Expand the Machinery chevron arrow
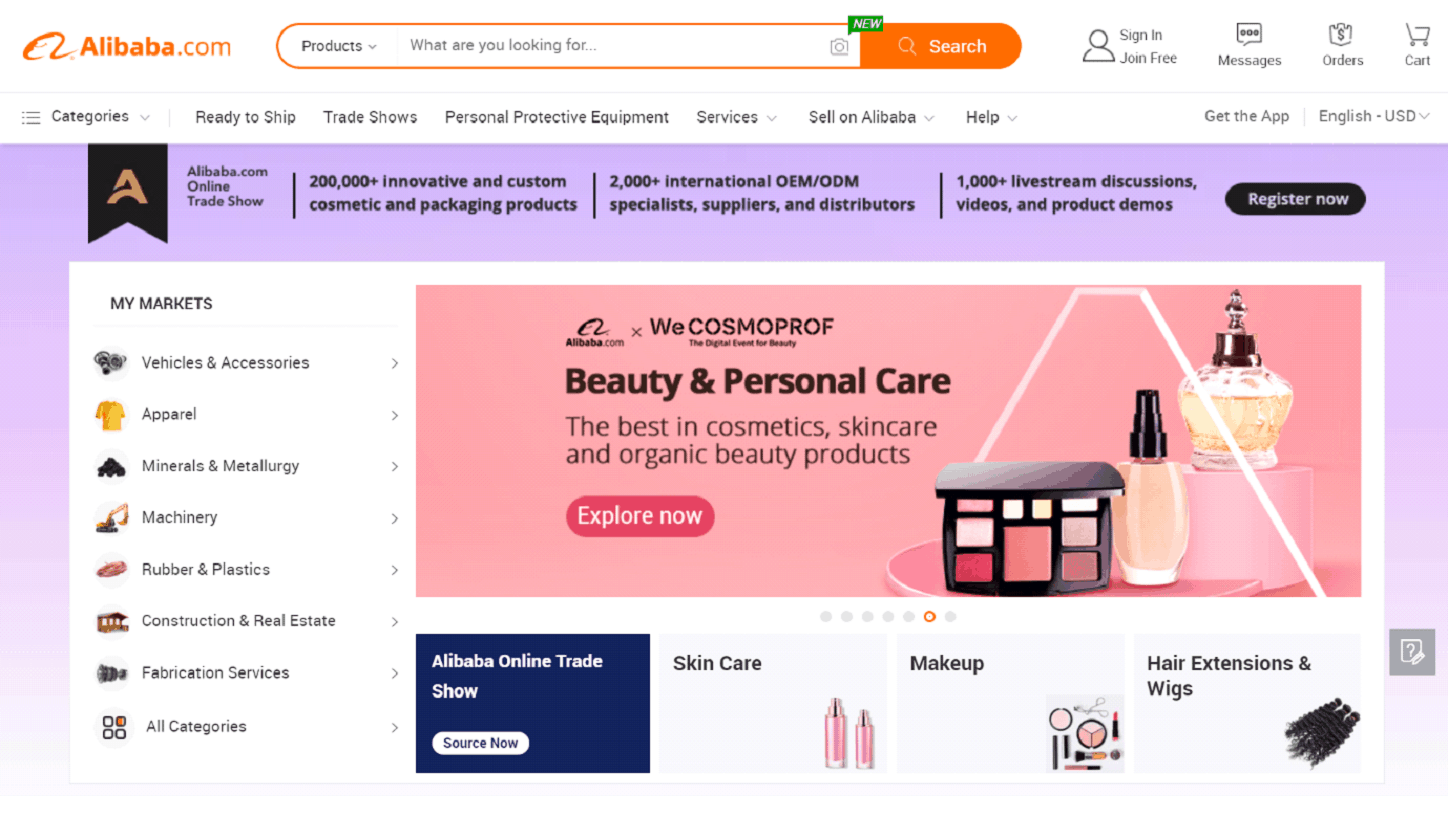 (395, 518)
